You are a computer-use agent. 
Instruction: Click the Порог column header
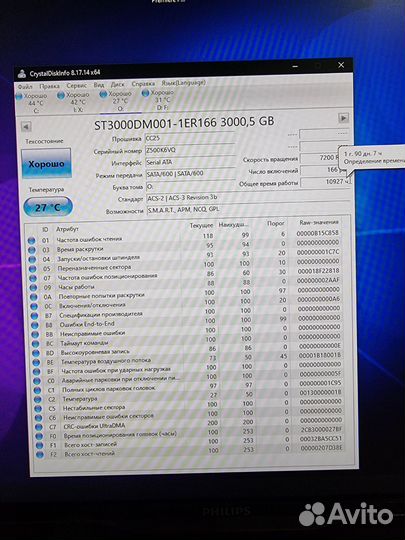pyautogui.click(x=276, y=224)
